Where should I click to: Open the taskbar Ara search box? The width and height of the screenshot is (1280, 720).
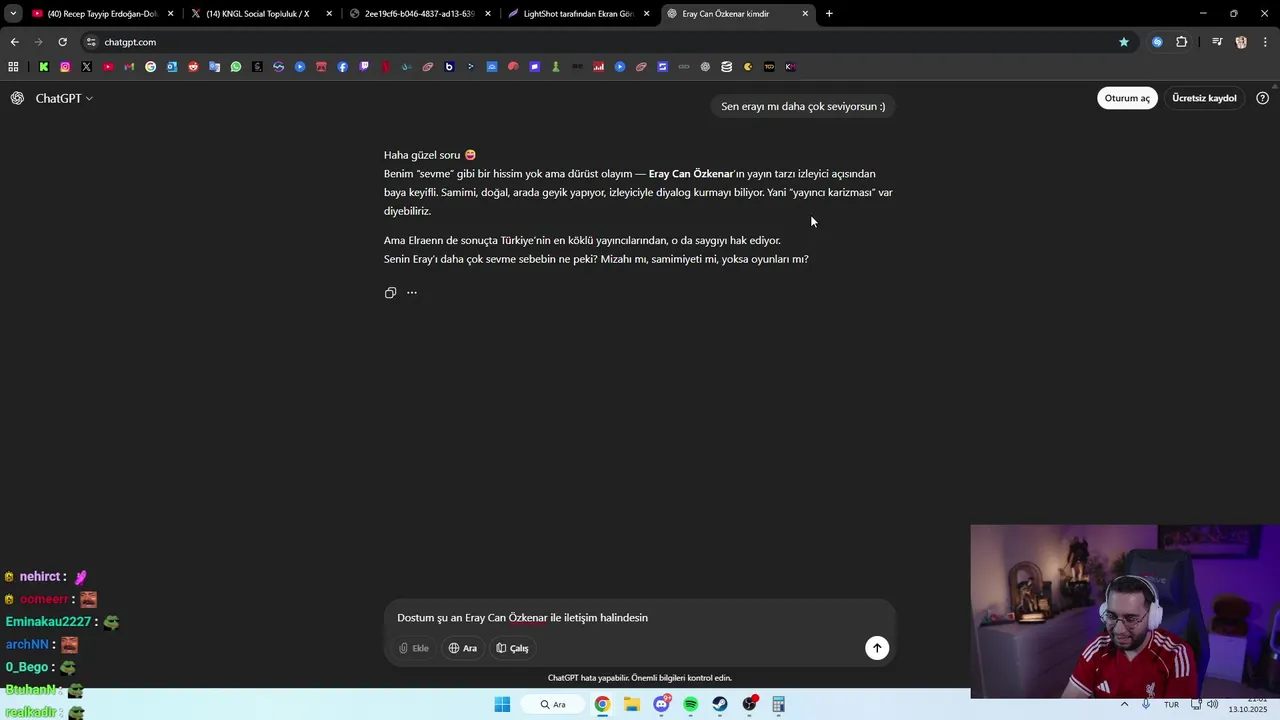click(x=553, y=704)
